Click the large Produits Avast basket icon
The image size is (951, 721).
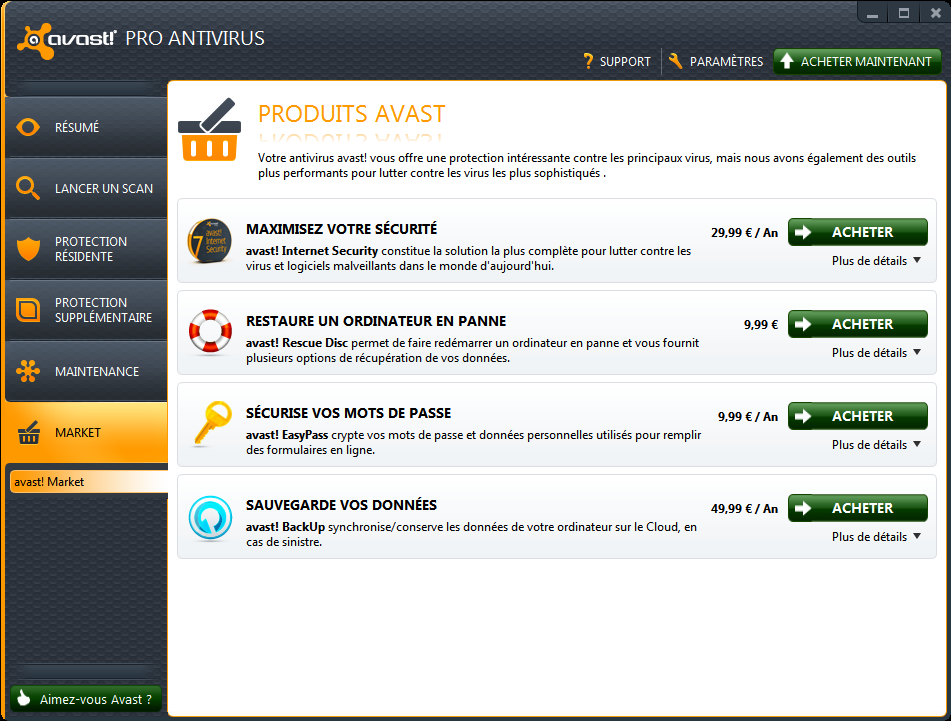(x=209, y=130)
